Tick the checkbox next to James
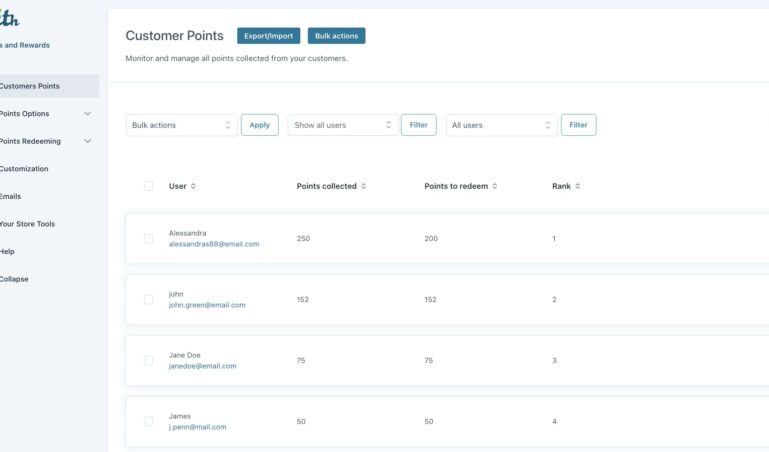The image size is (769, 452). click(x=149, y=422)
